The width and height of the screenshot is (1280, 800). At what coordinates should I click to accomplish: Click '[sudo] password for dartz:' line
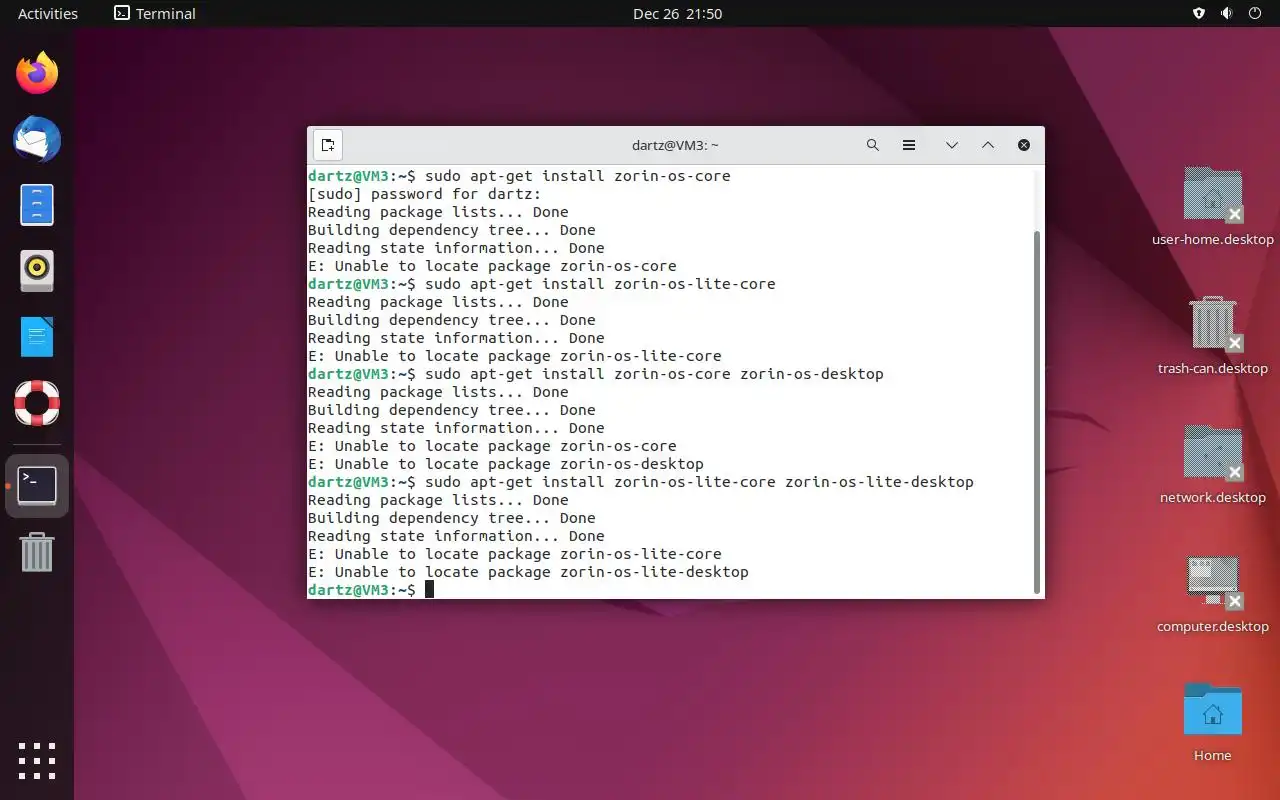pyautogui.click(x=424, y=194)
